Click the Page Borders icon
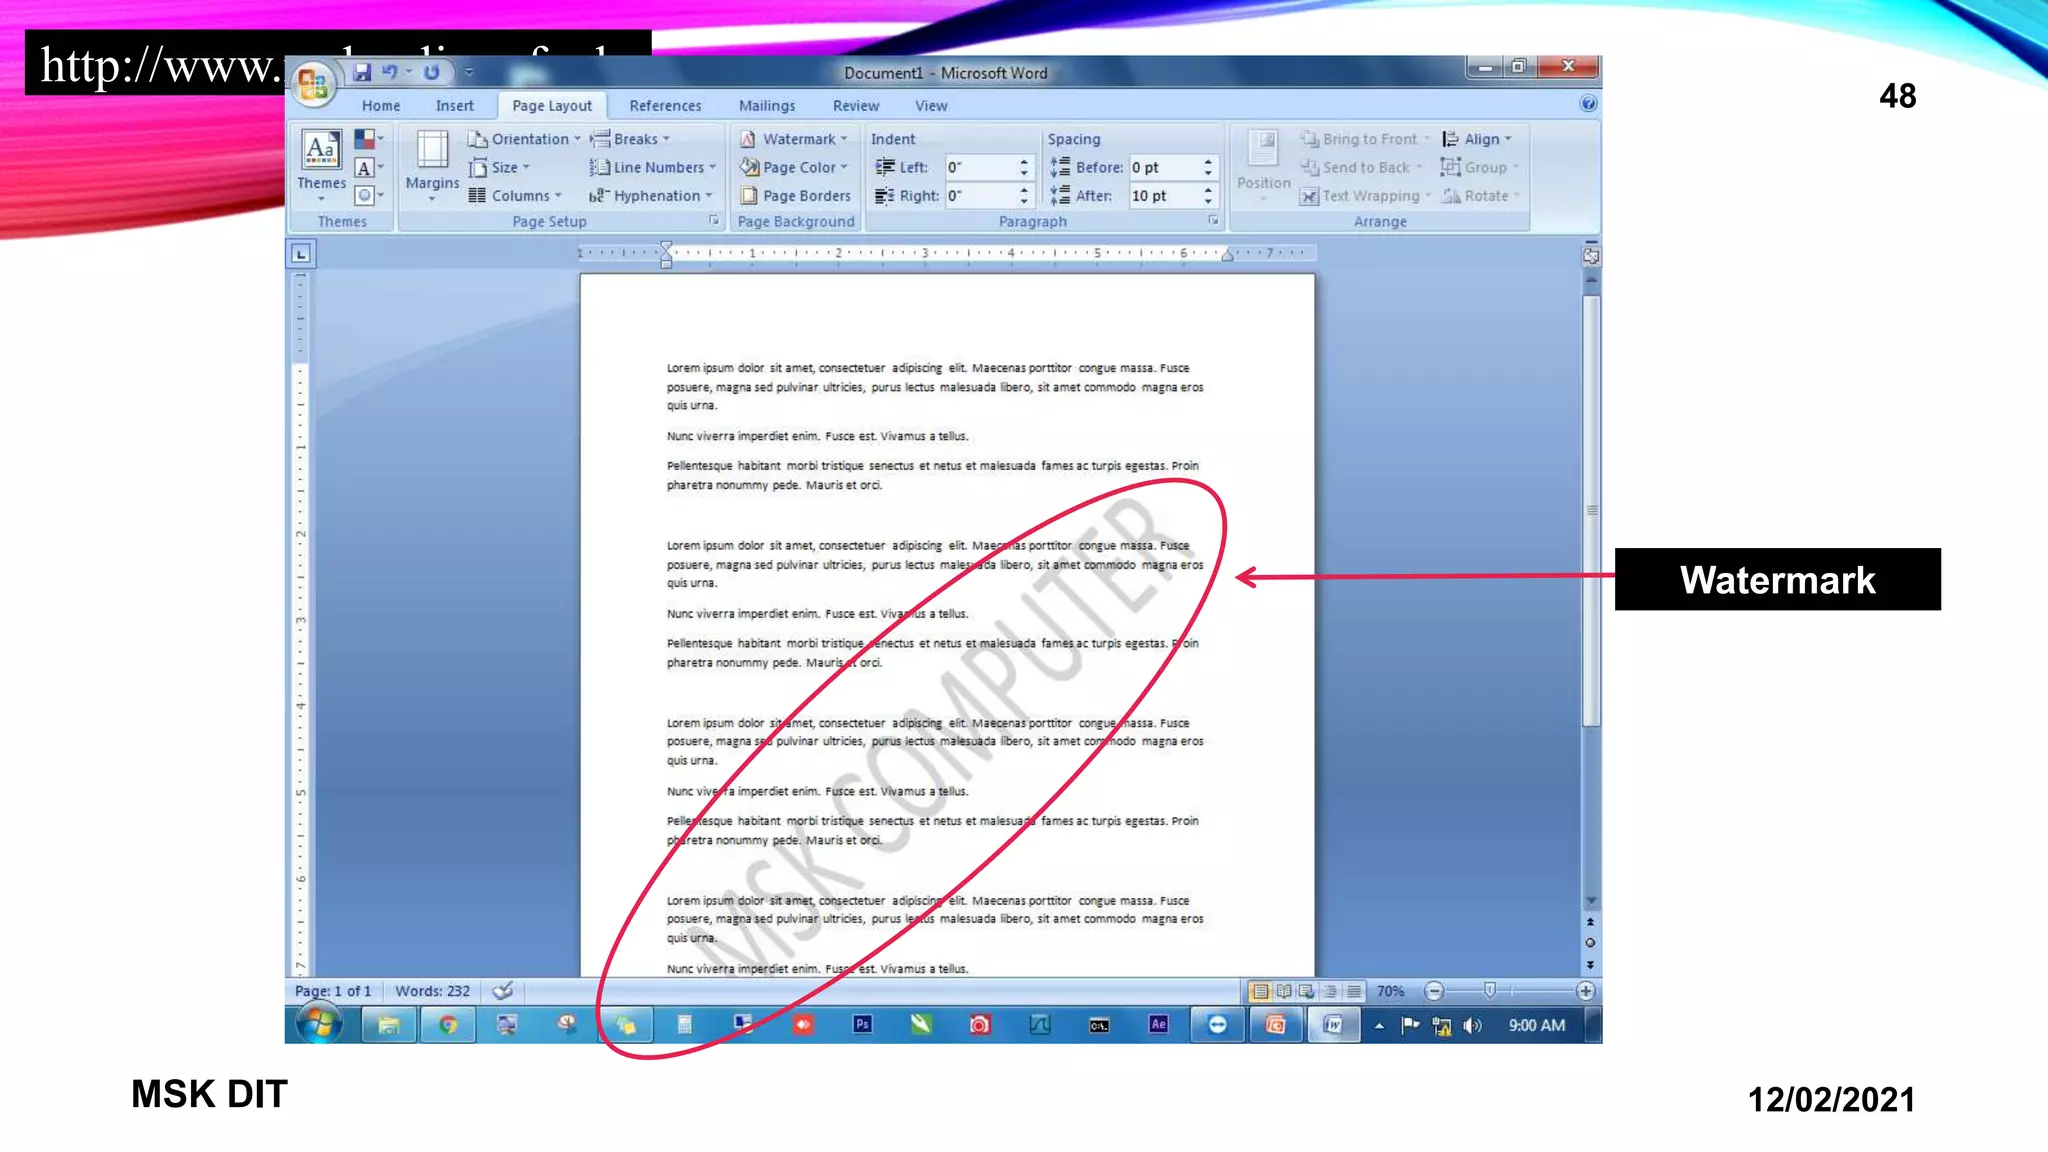2048x1152 pixels. coord(749,196)
